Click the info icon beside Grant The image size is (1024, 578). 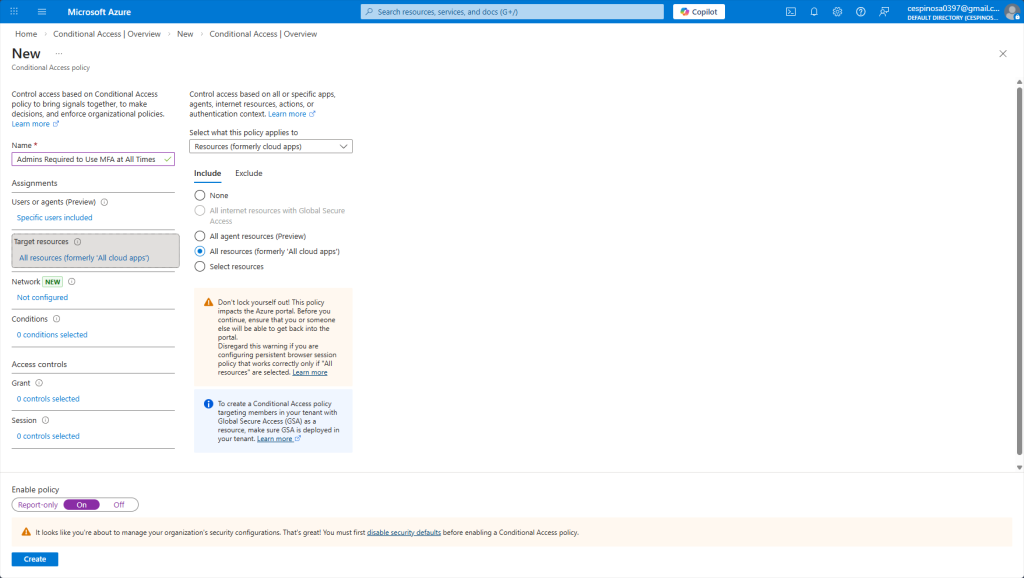[39, 383]
